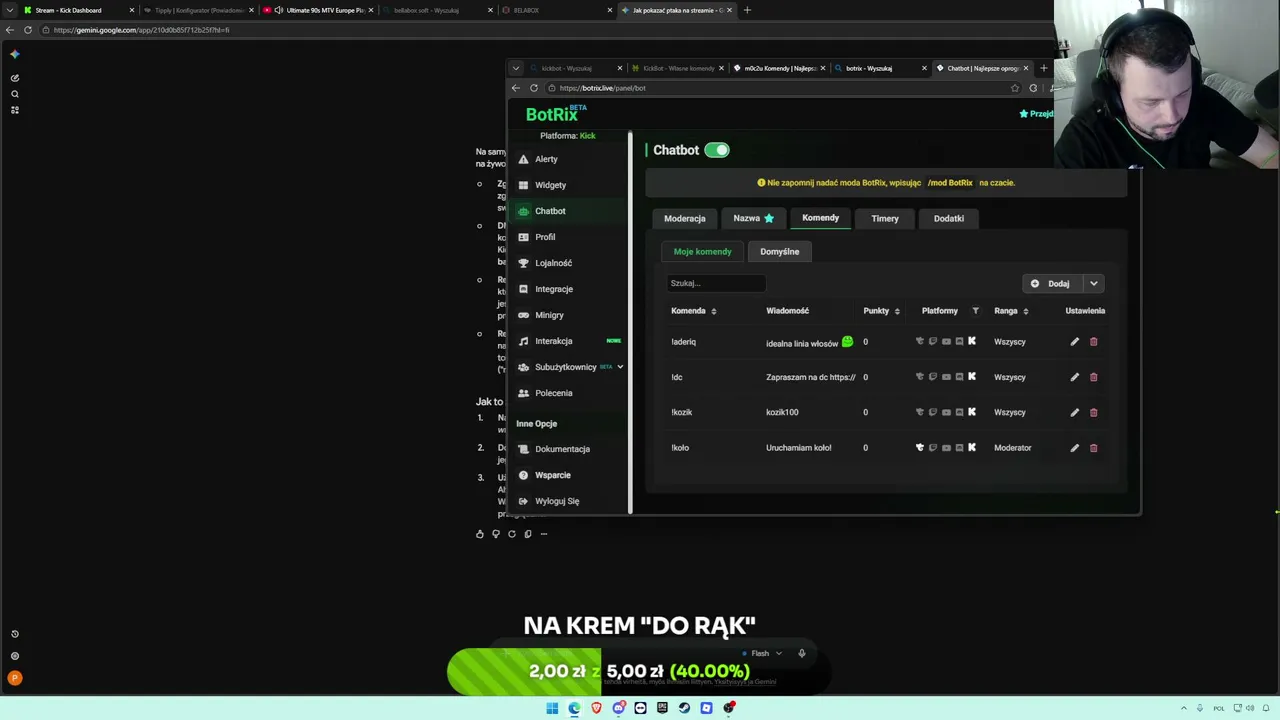This screenshot has width=1280, height=720.
Task: Edit the !kozik command
Action: tap(1075, 412)
